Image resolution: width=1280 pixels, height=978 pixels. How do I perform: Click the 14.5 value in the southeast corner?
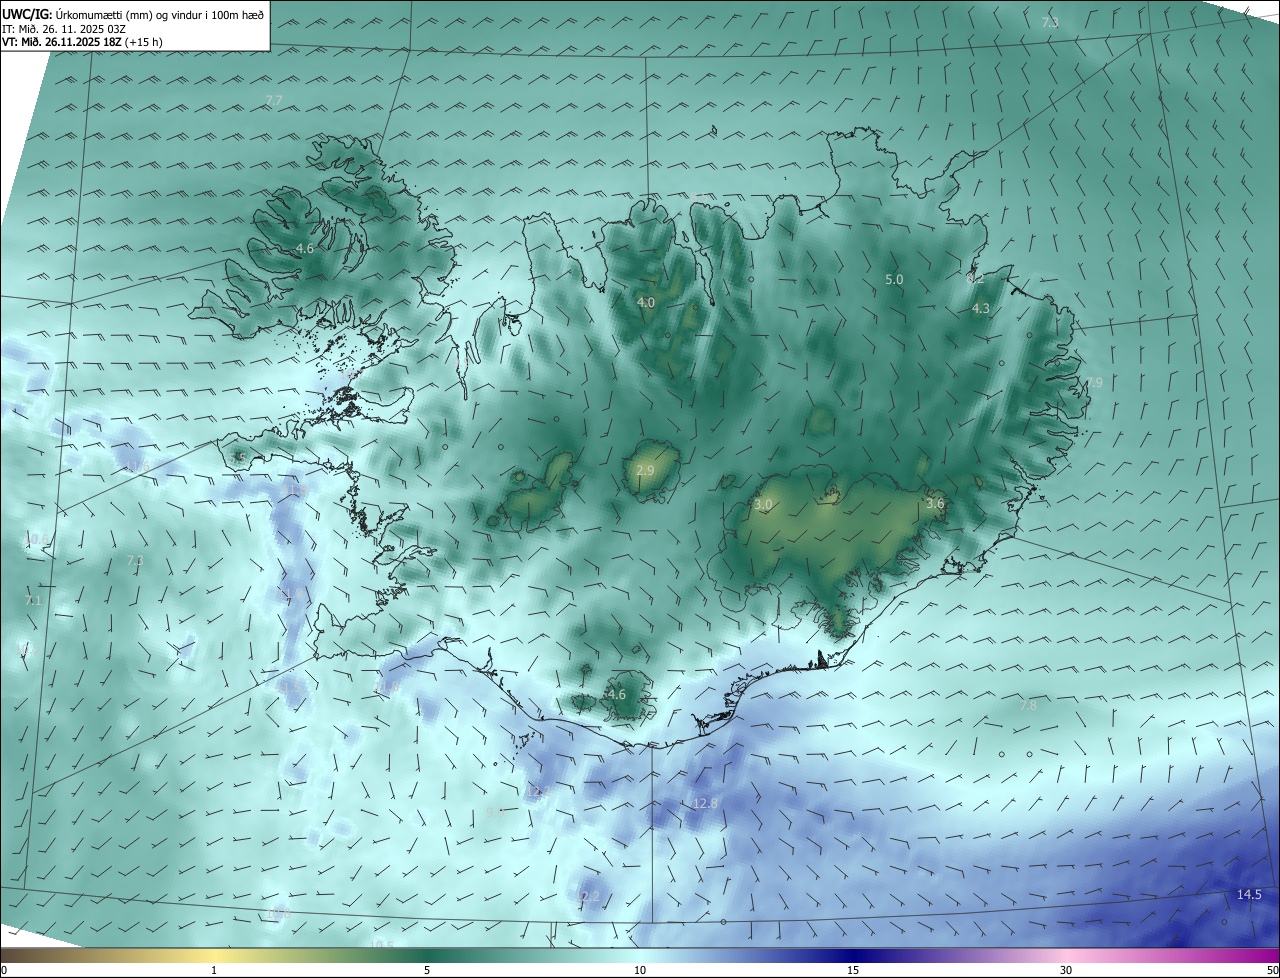(x=1249, y=895)
